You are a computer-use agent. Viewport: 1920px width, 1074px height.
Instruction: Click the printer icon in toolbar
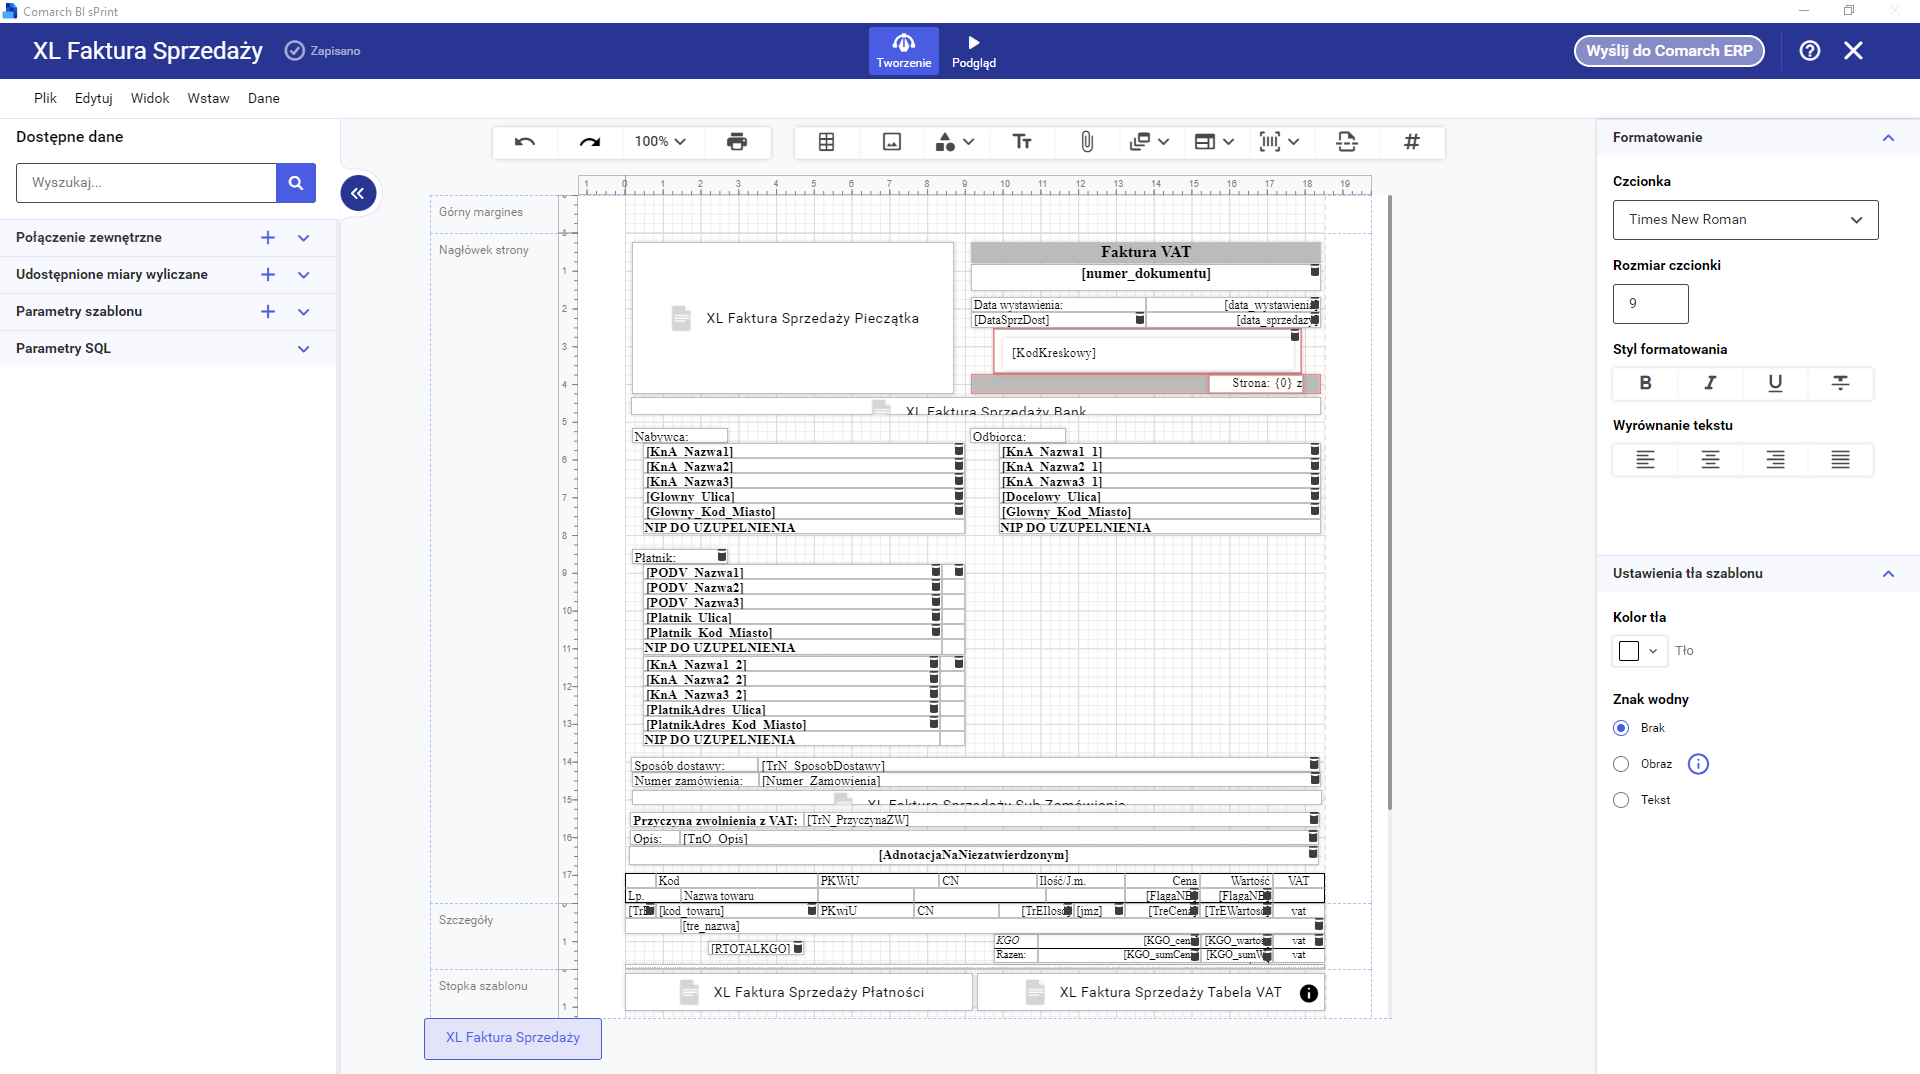[737, 142]
